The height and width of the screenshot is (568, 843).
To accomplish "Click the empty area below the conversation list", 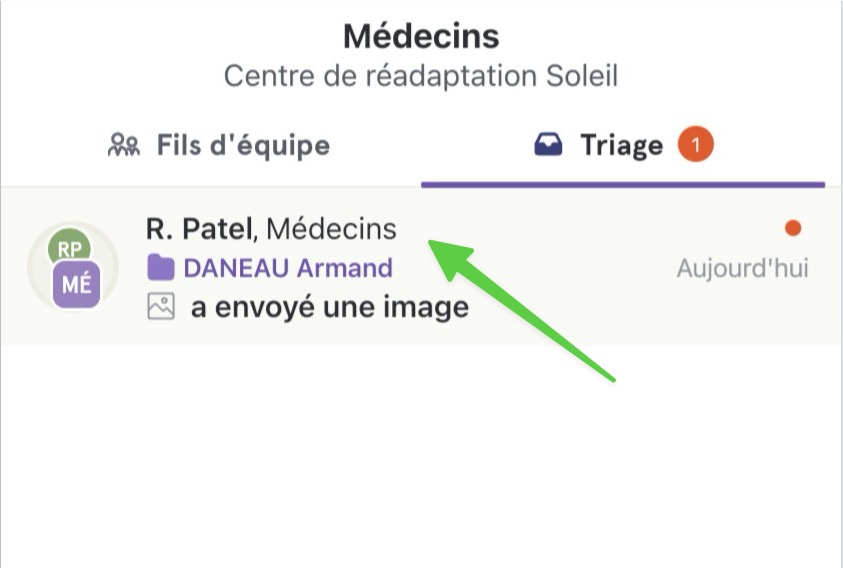I will coord(422,457).
